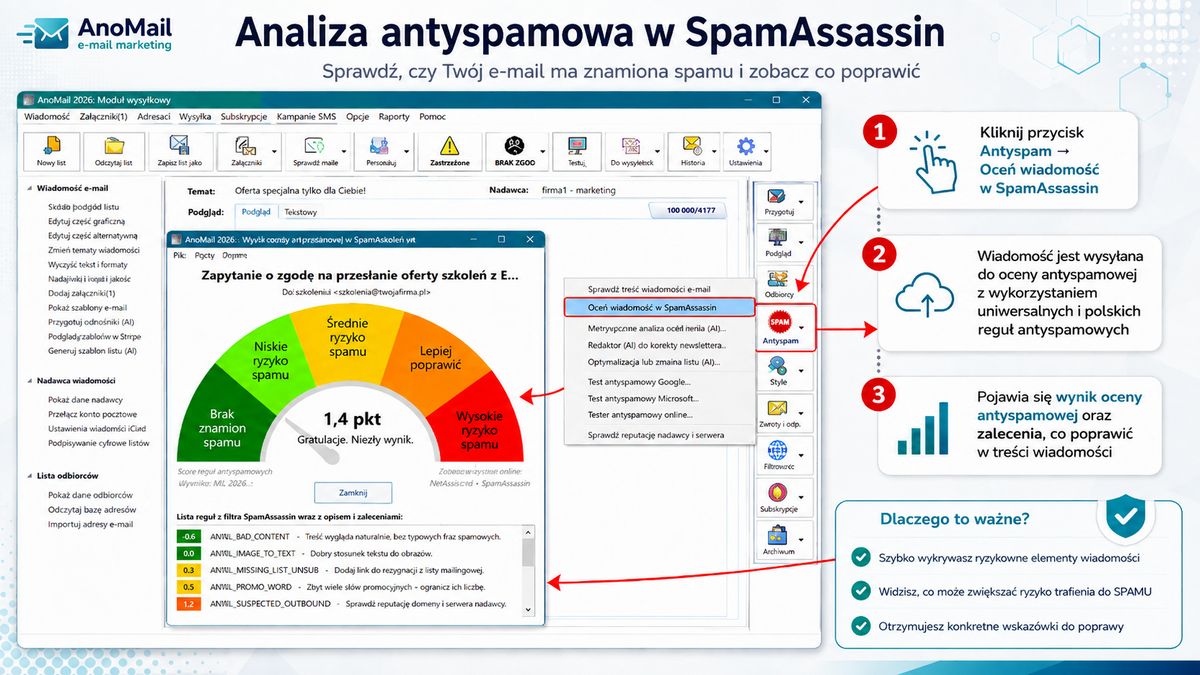Click the Sprawdź maile toolbar icon
Screen dimensions: 1200x675
315,145
